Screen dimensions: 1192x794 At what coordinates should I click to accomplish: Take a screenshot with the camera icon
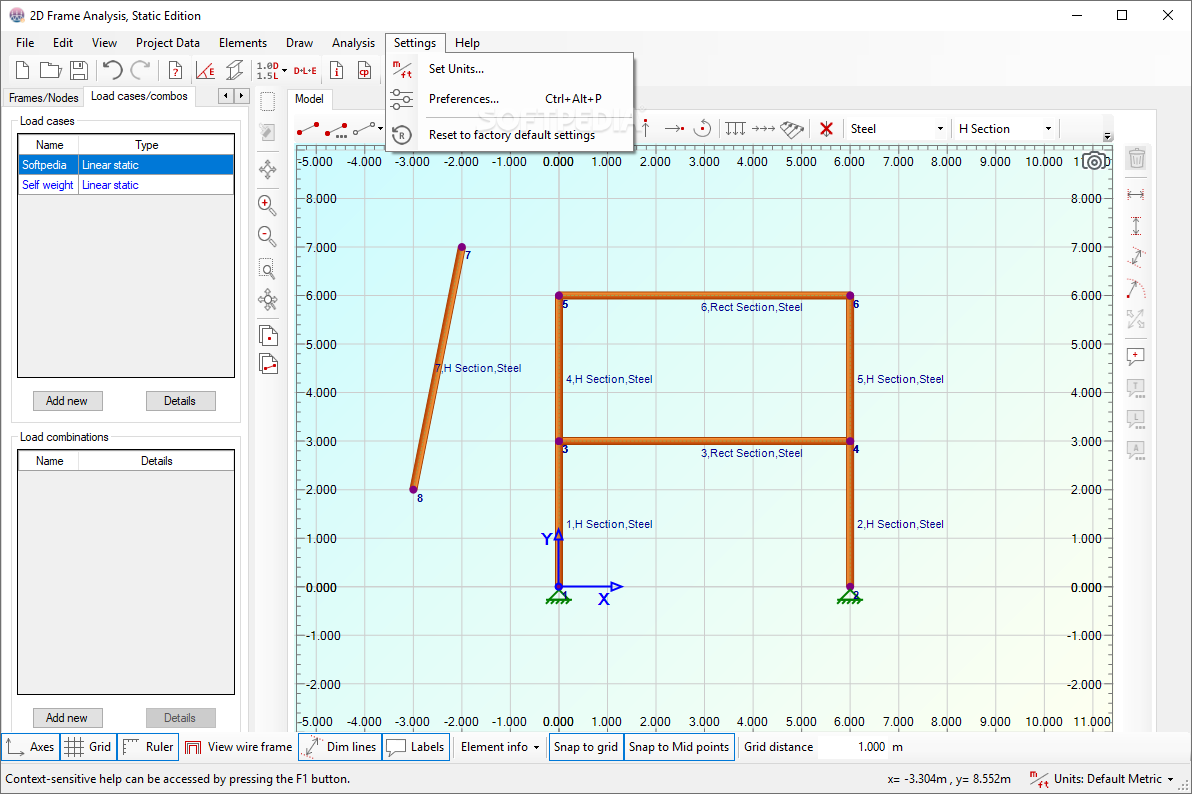(1095, 161)
